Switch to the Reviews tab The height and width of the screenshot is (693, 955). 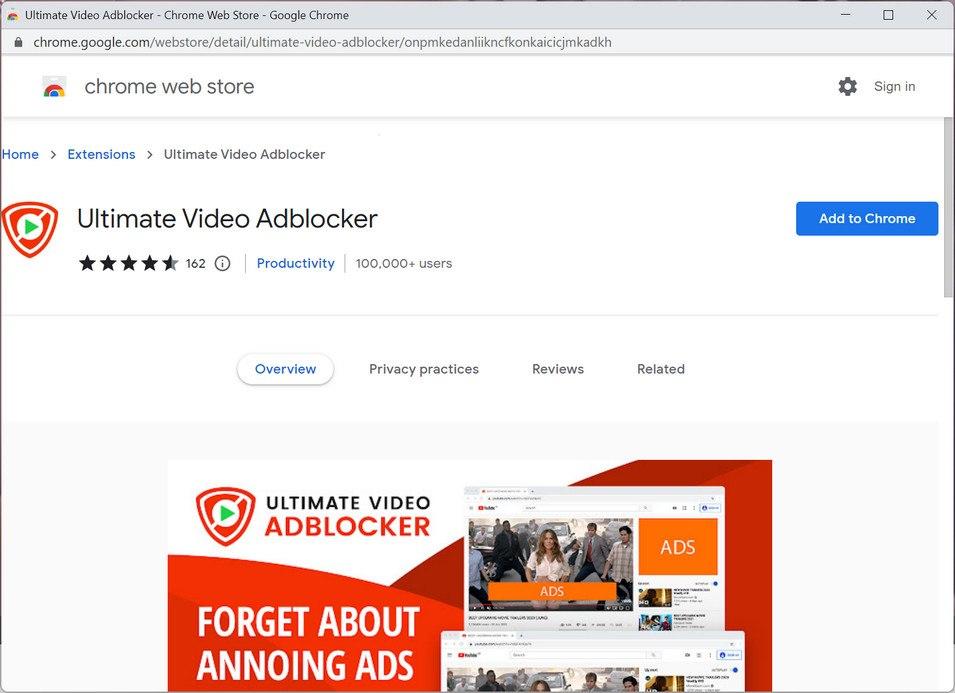pos(558,369)
